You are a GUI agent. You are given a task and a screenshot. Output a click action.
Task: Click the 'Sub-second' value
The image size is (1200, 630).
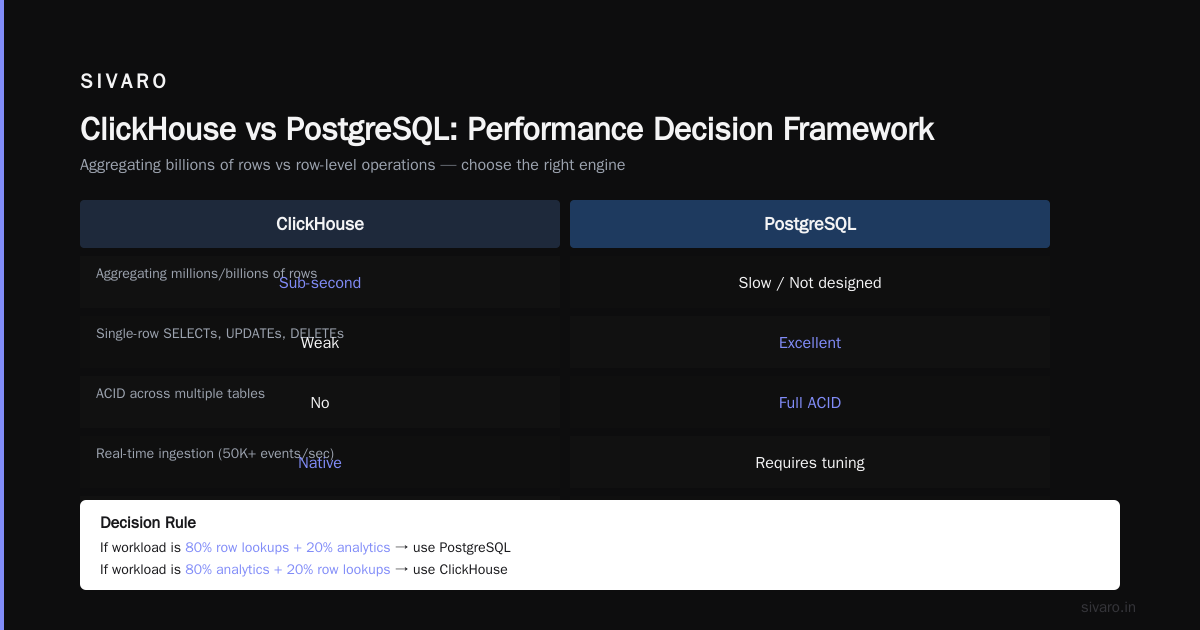[x=320, y=283]
